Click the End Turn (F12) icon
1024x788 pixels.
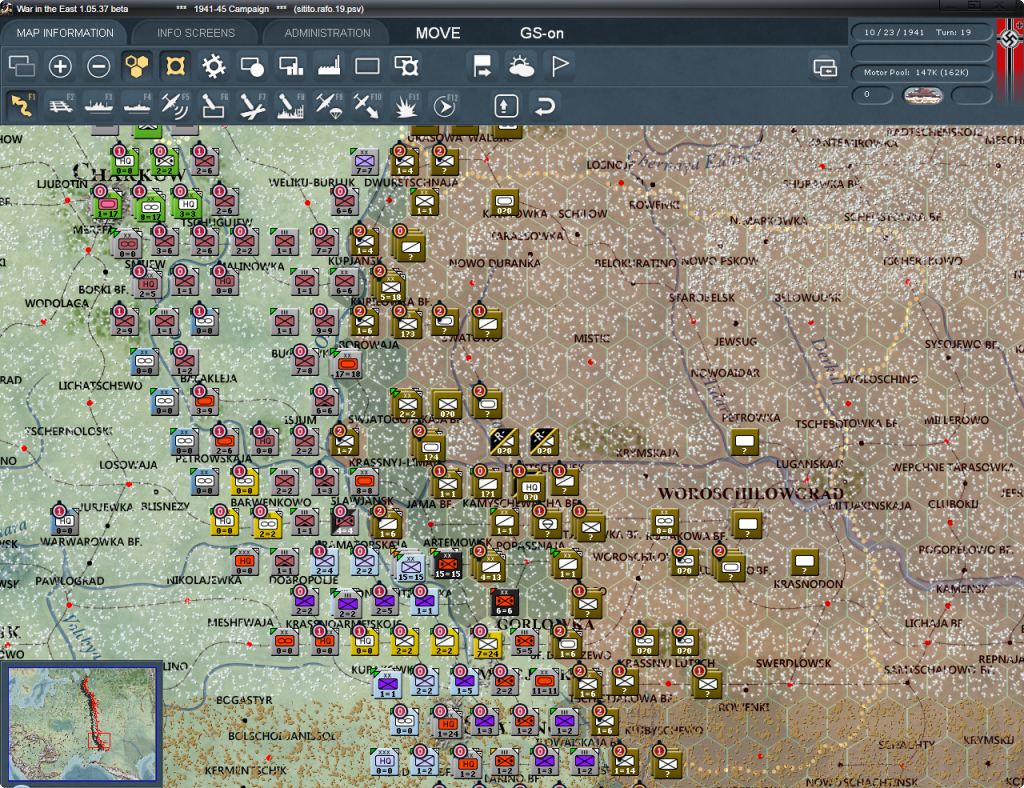[x=444, y=105]
